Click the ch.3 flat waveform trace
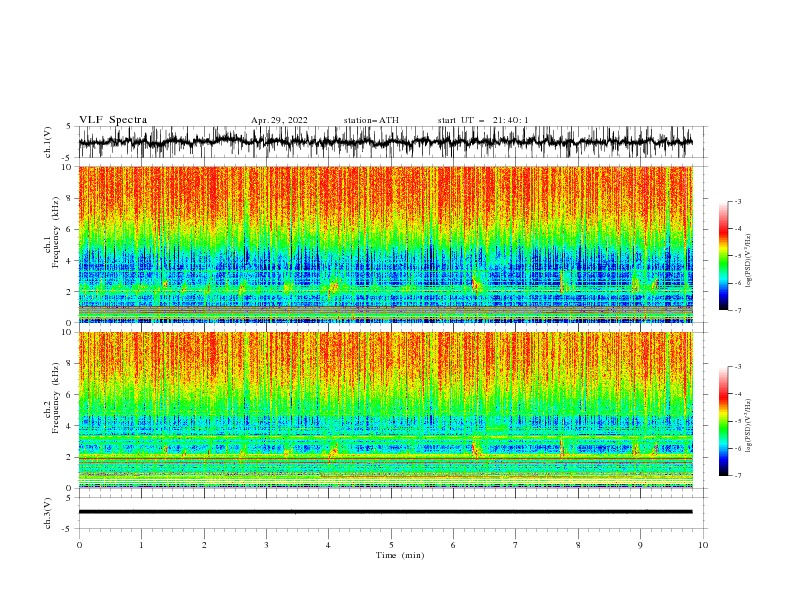 386,512
